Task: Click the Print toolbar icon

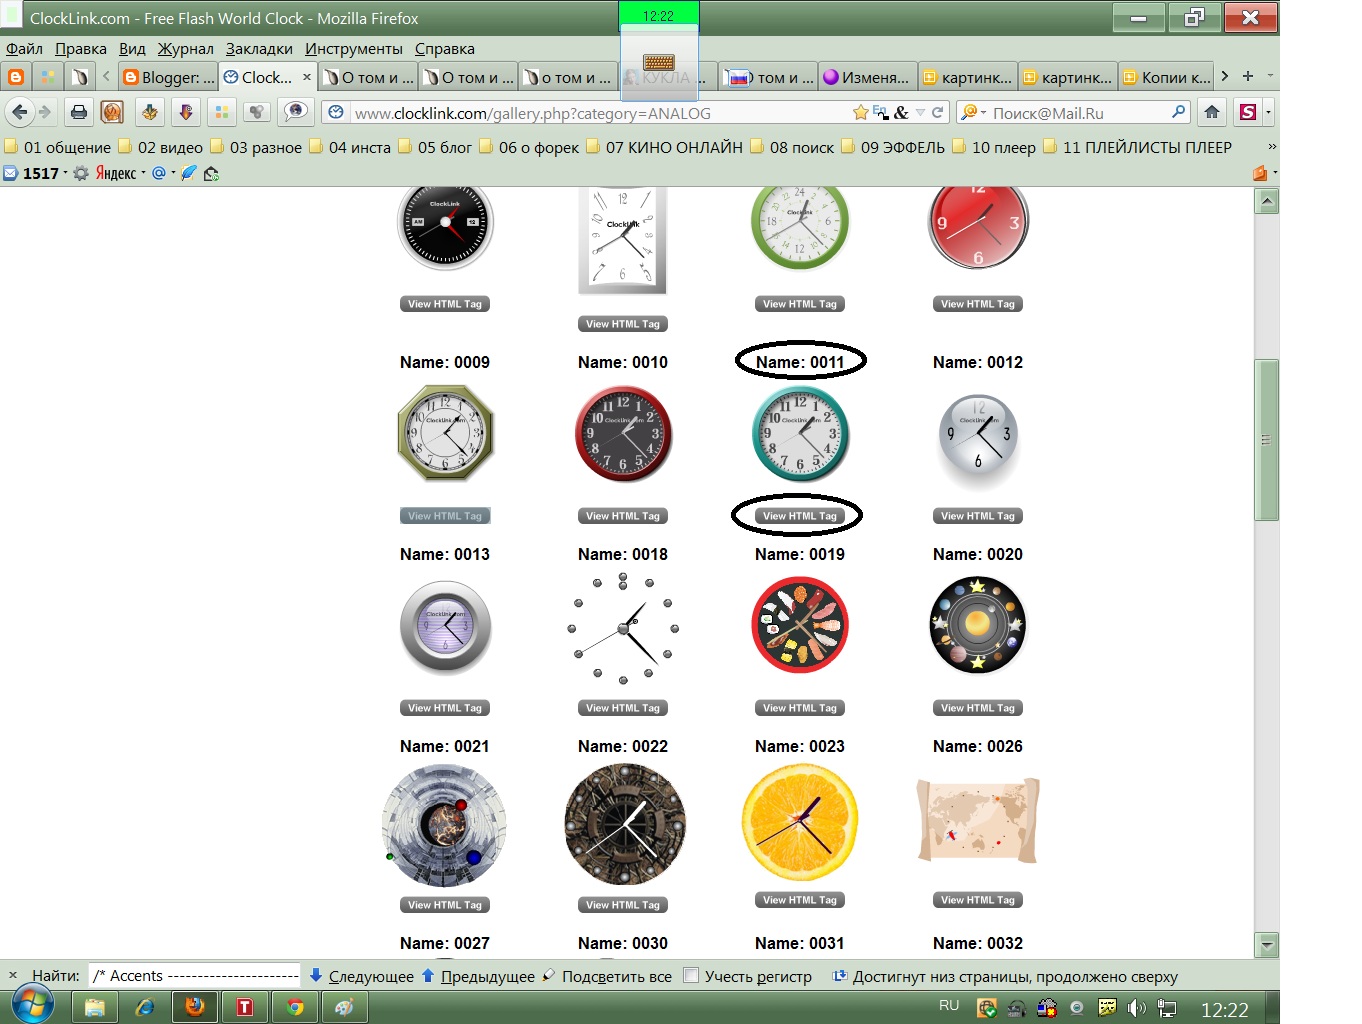Action: (x=79, y=112)
